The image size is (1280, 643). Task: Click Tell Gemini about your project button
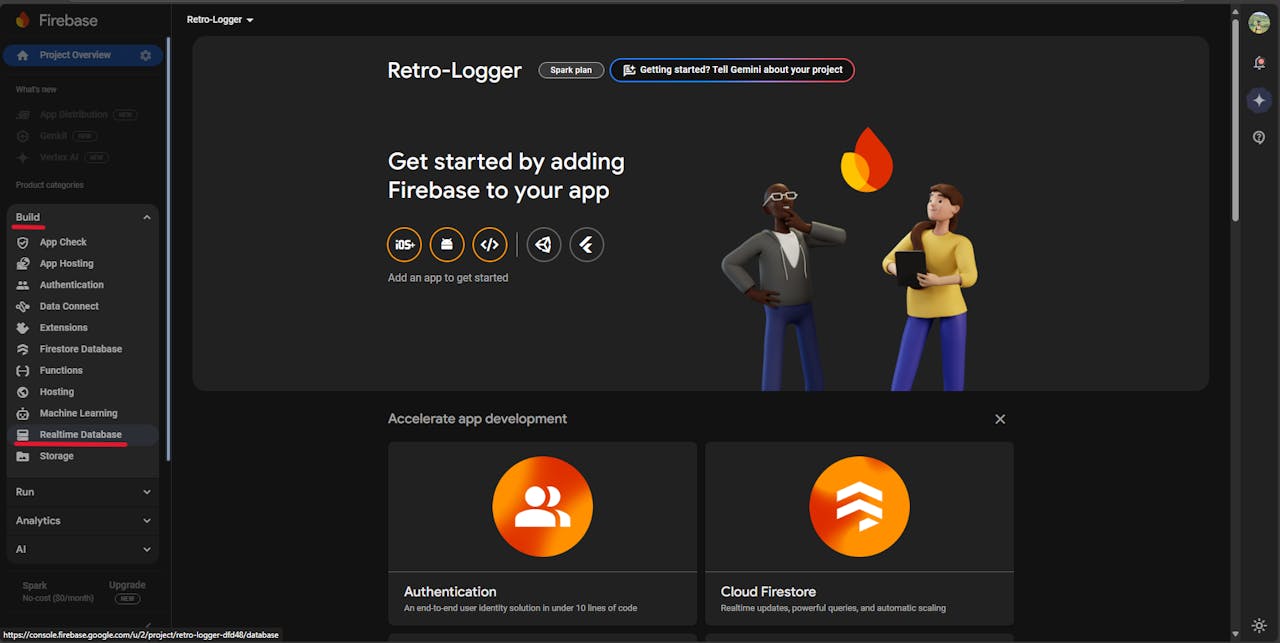click(x=732, y=70)
